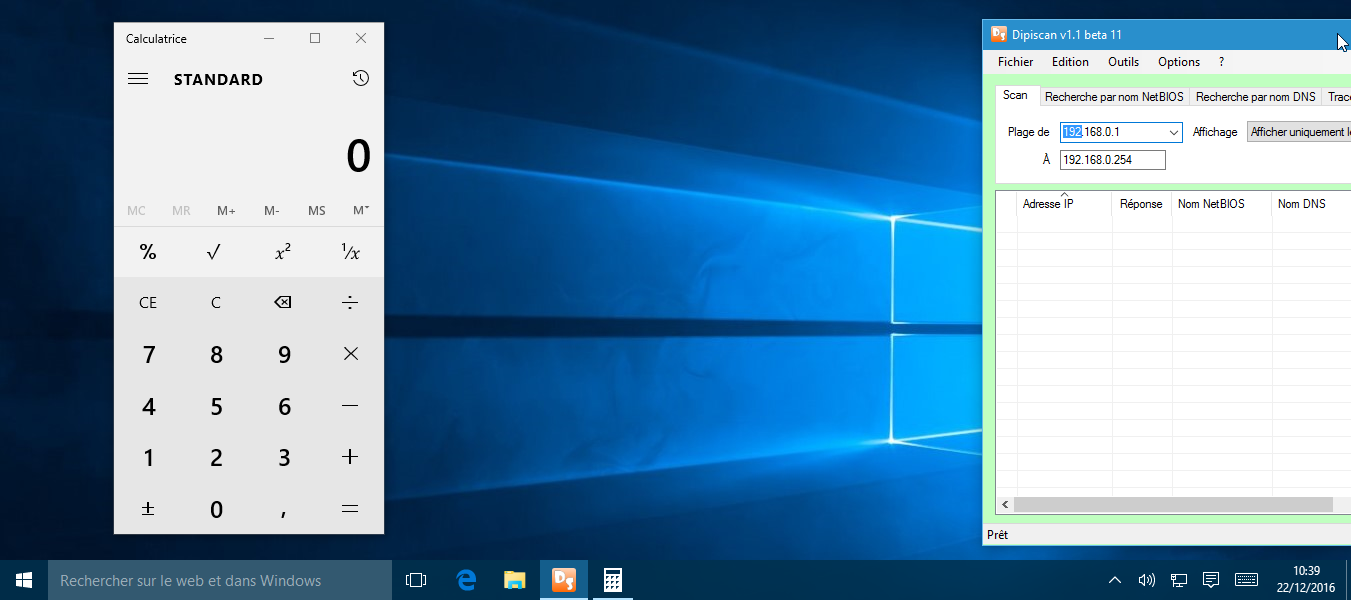Open the calculator hamburger navigation menu
This screenshot has width=1351, height=600.
pyautogui.click(x=138, y=79)
